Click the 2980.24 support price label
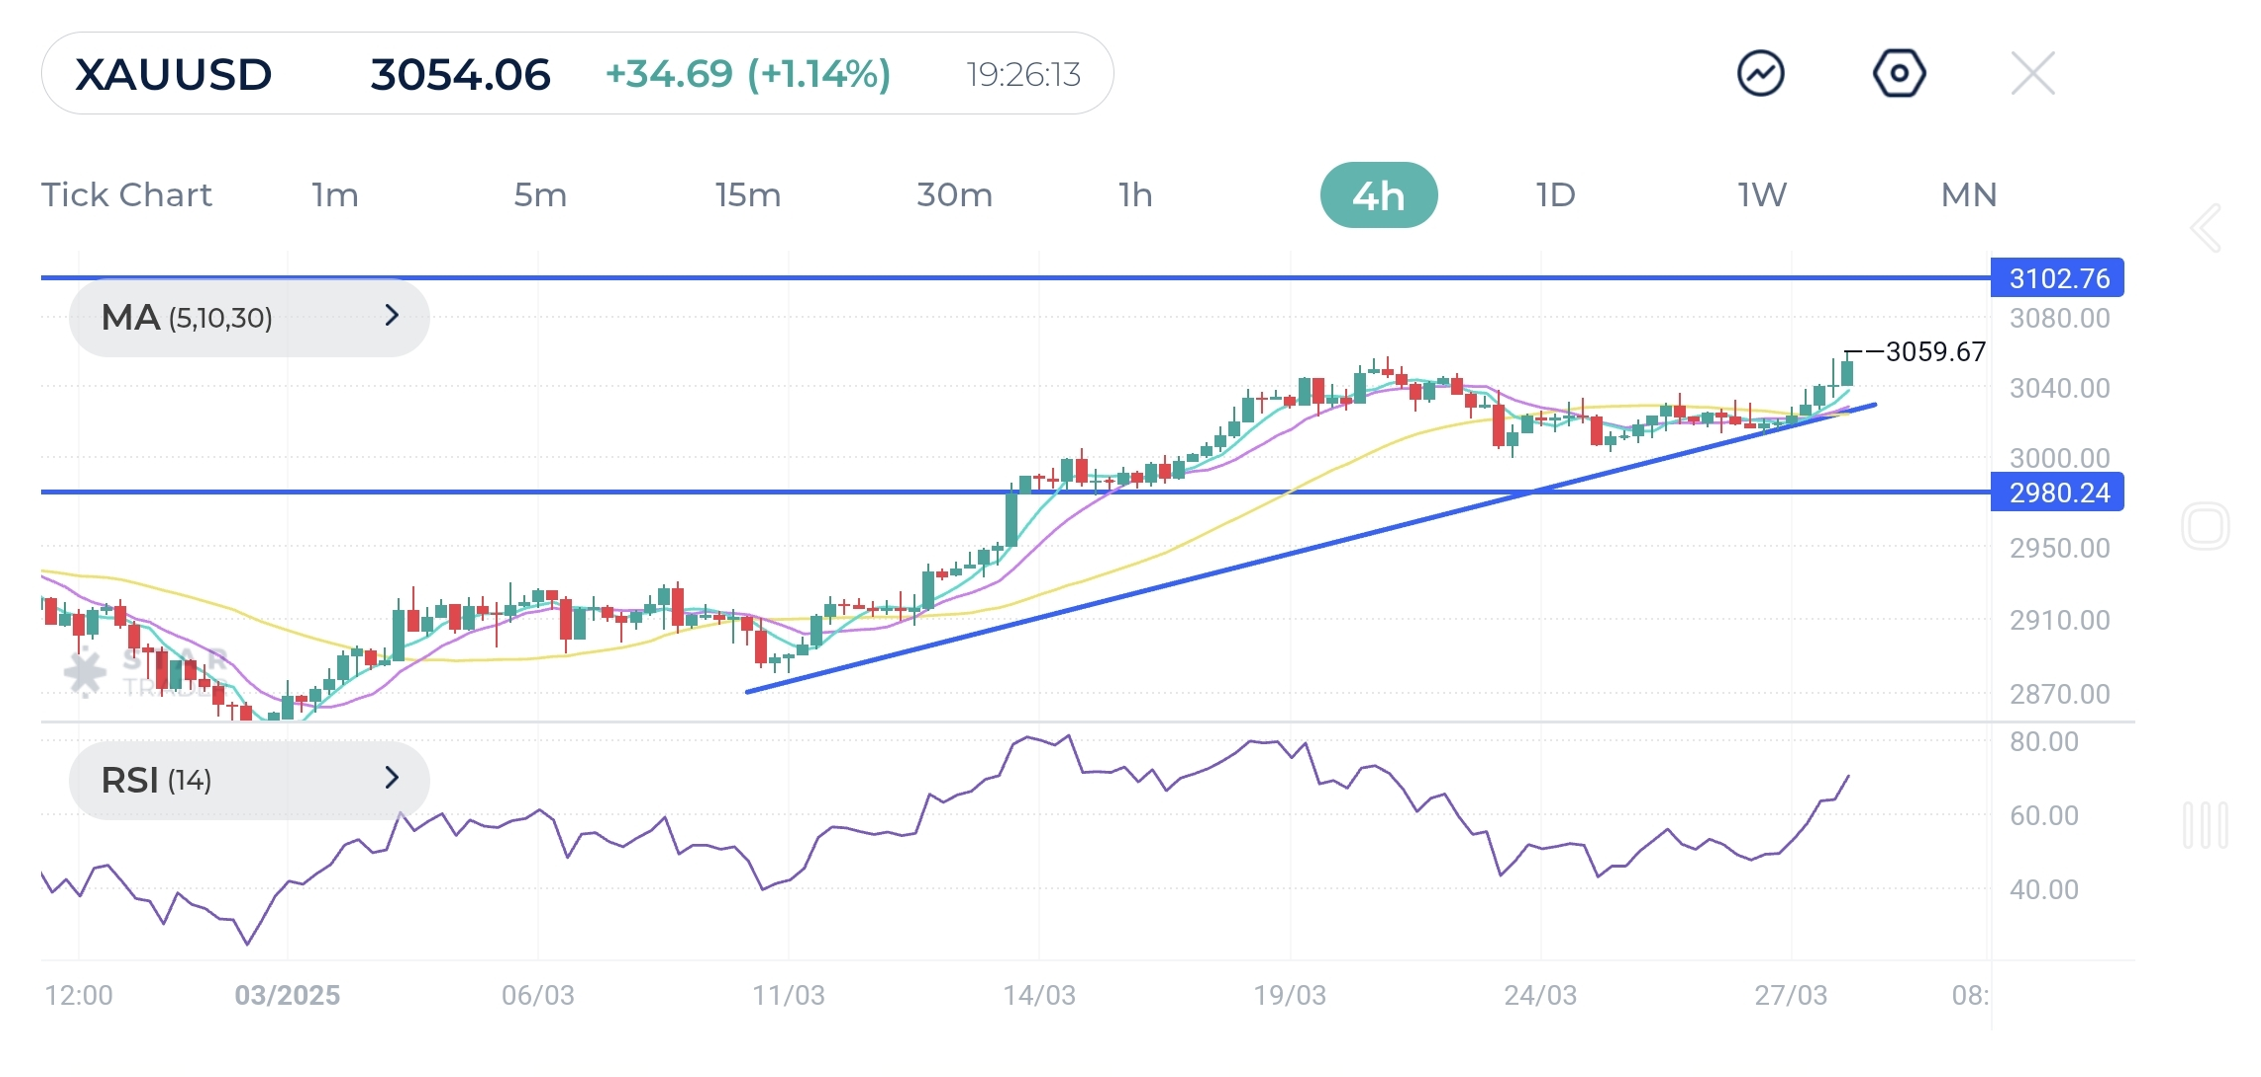This screenshot has height=1077, width=2261. point(2057,493)
